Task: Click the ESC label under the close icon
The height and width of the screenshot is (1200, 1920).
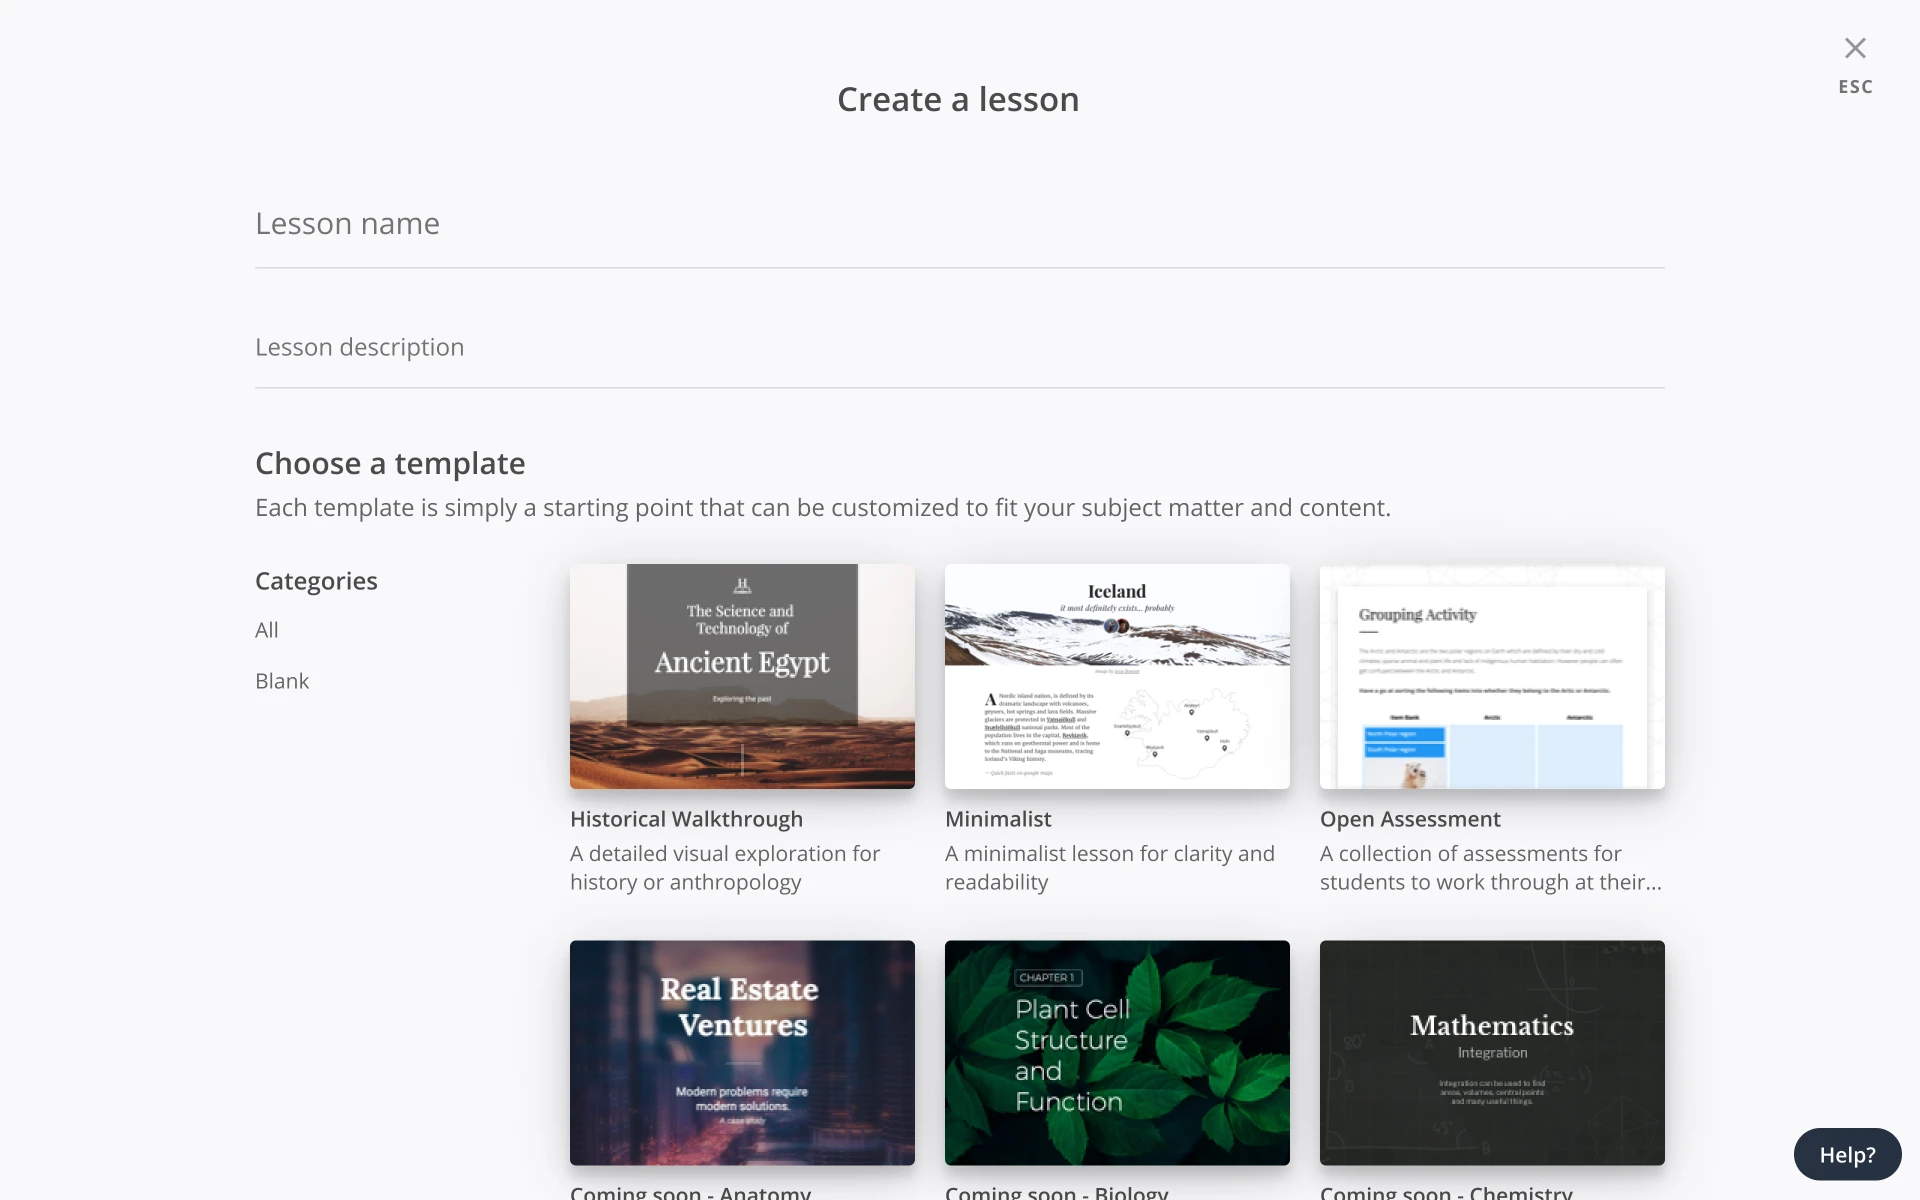Action: tap(1855, 87)
